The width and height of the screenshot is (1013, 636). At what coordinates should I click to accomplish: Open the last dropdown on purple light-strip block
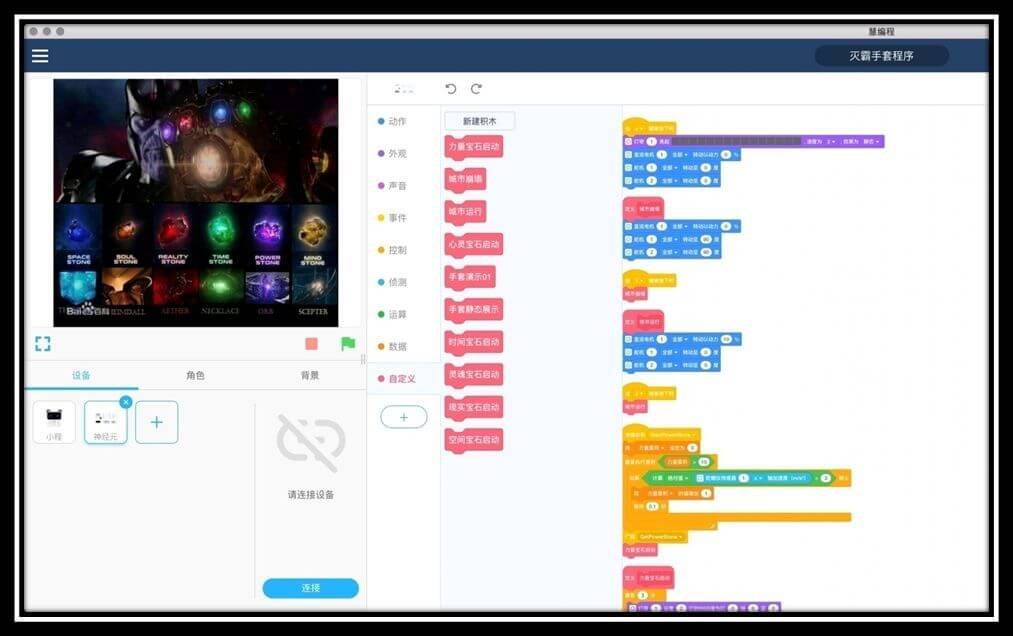coord(872,141)
